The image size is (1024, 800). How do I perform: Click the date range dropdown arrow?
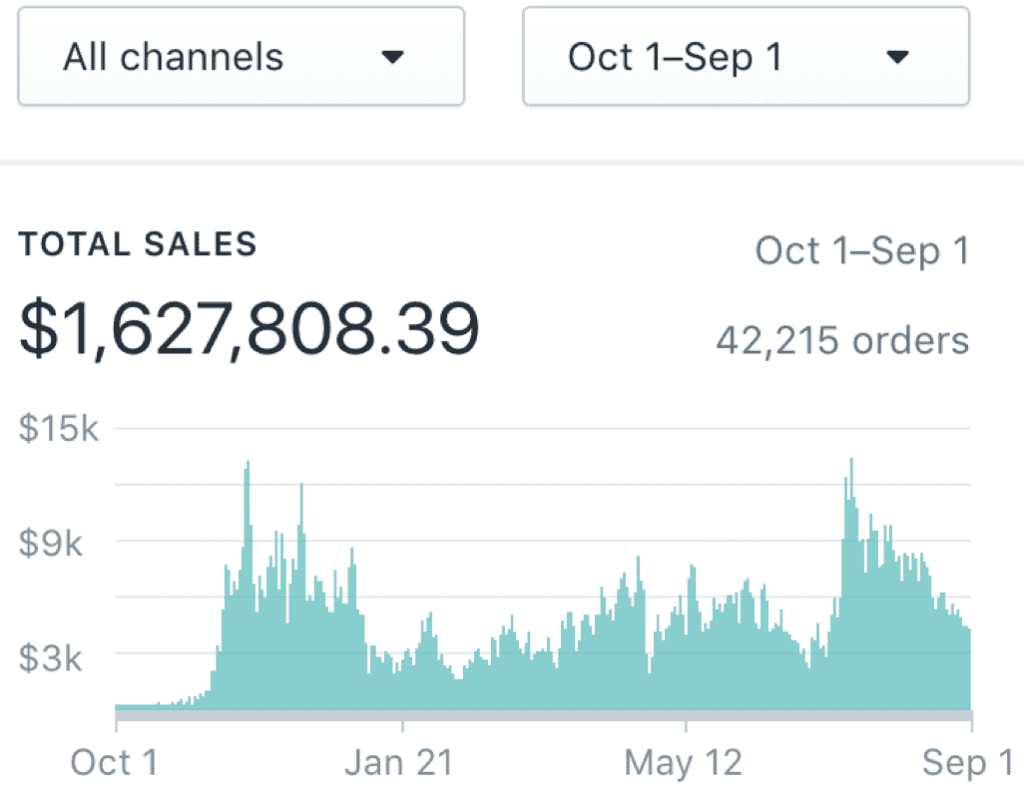(897, 57)
